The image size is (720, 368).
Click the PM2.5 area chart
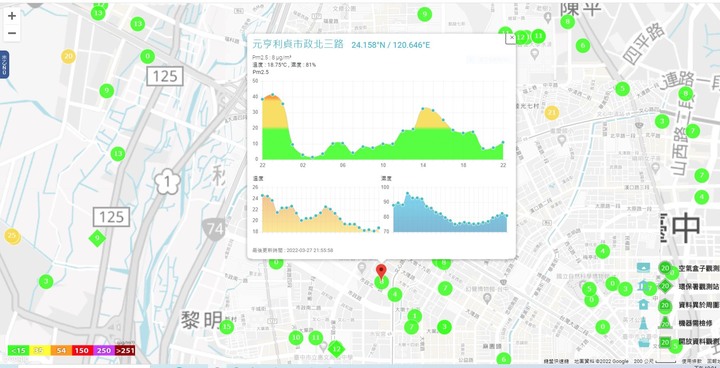click(x=382, y=120)
